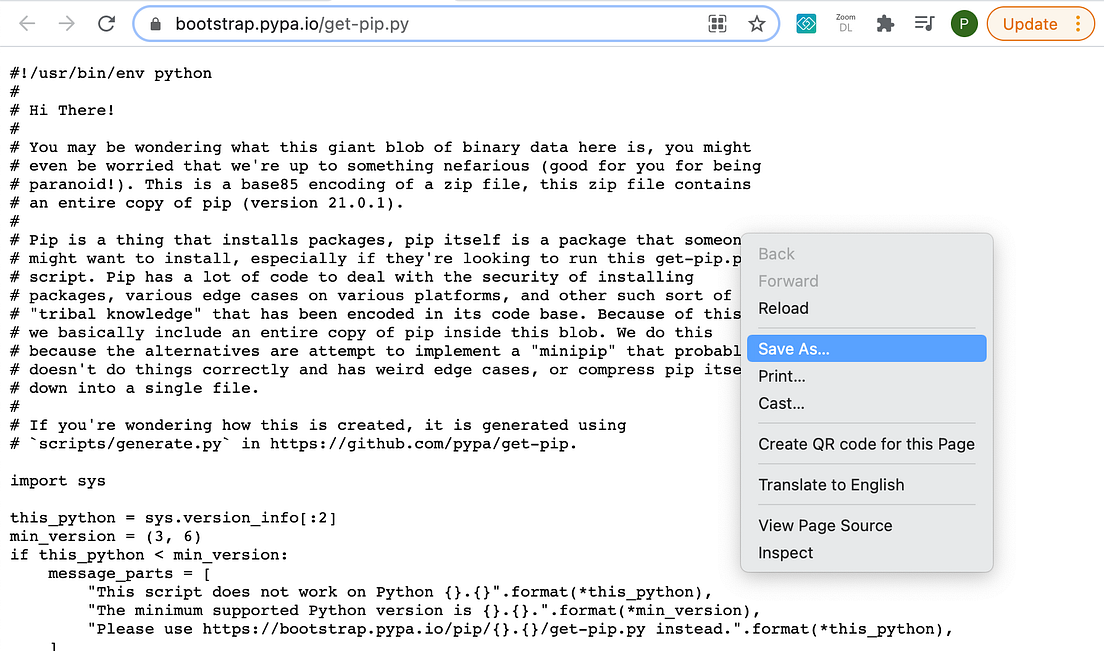
Task: Click the line '# we basically include an entire copy'
Action: (361, 333)
